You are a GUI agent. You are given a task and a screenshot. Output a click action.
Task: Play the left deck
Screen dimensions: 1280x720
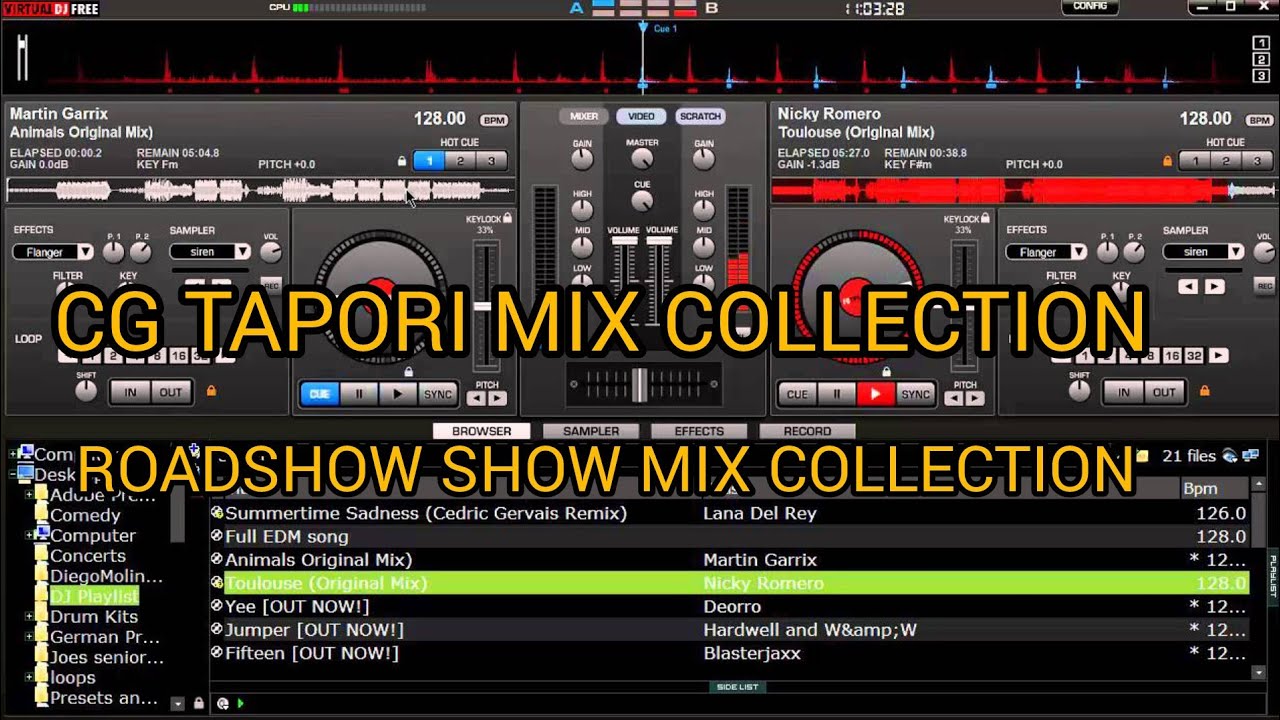click(397, 394)
